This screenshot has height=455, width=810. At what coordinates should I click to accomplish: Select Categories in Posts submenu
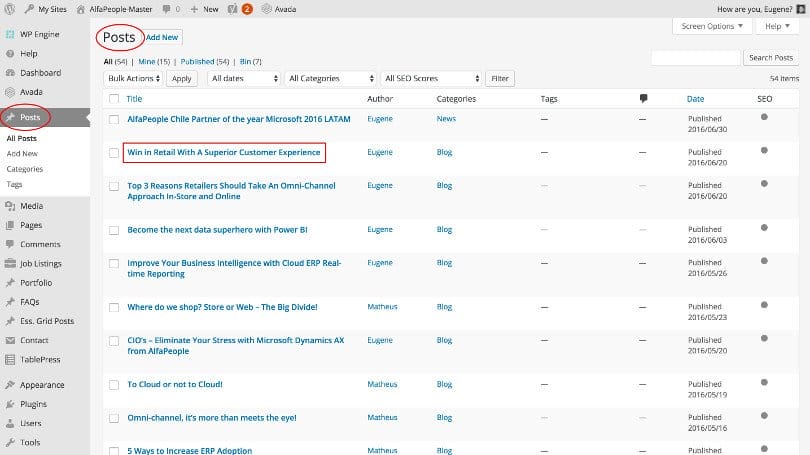point(25,169)
